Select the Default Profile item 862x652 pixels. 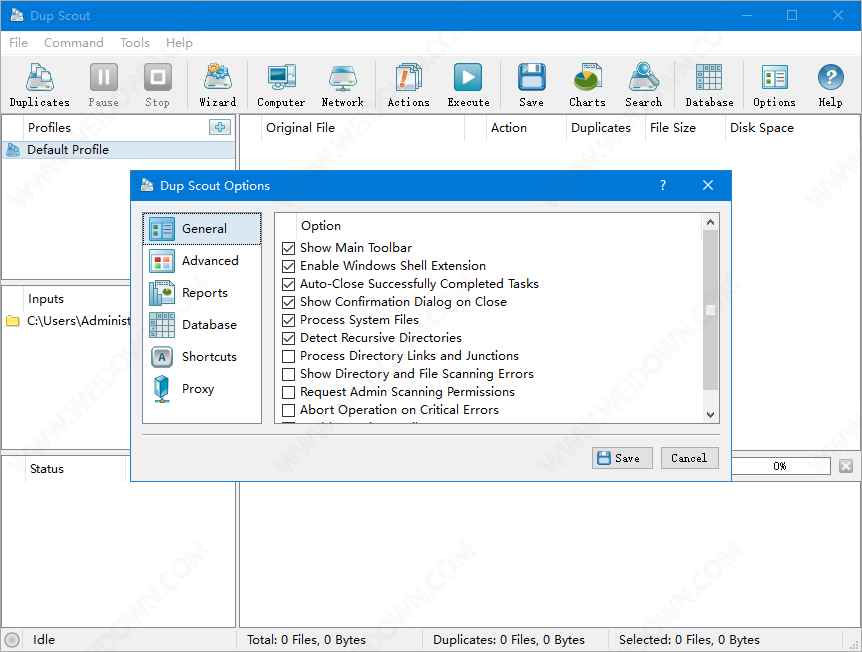(x=68, y=150)
